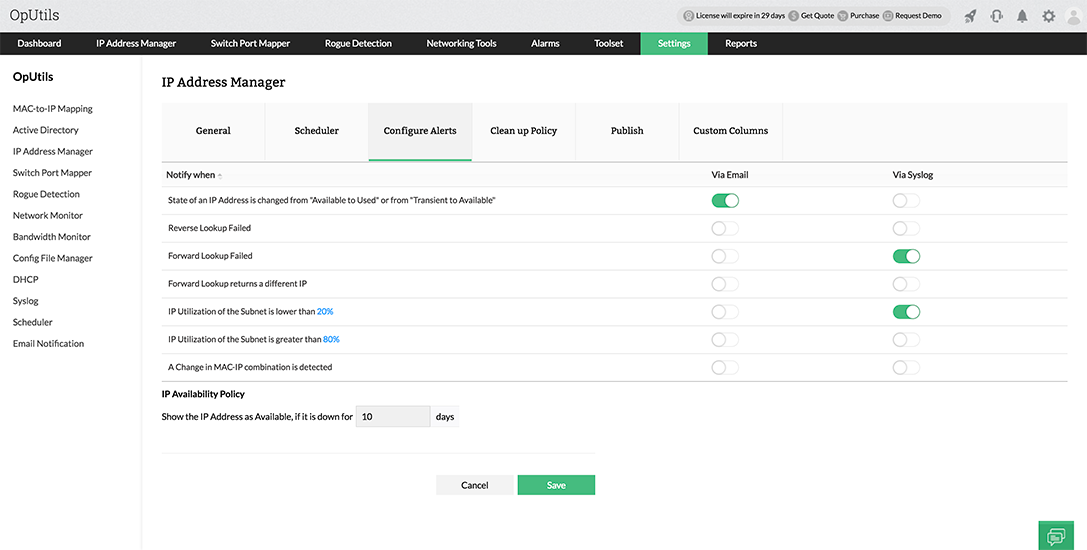
Task: Click the Request Demo icon
Action: coord(887,15)
